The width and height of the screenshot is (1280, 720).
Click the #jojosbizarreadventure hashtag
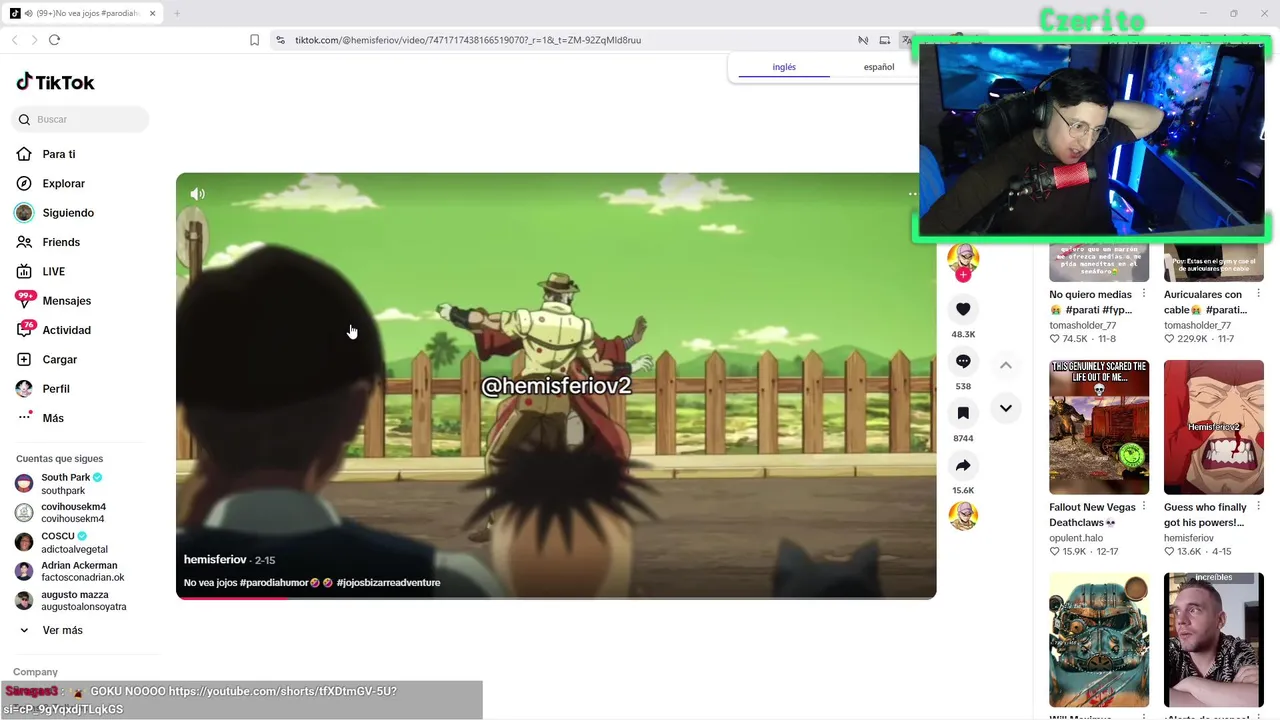pyautogui.click(x=388, y=583)
